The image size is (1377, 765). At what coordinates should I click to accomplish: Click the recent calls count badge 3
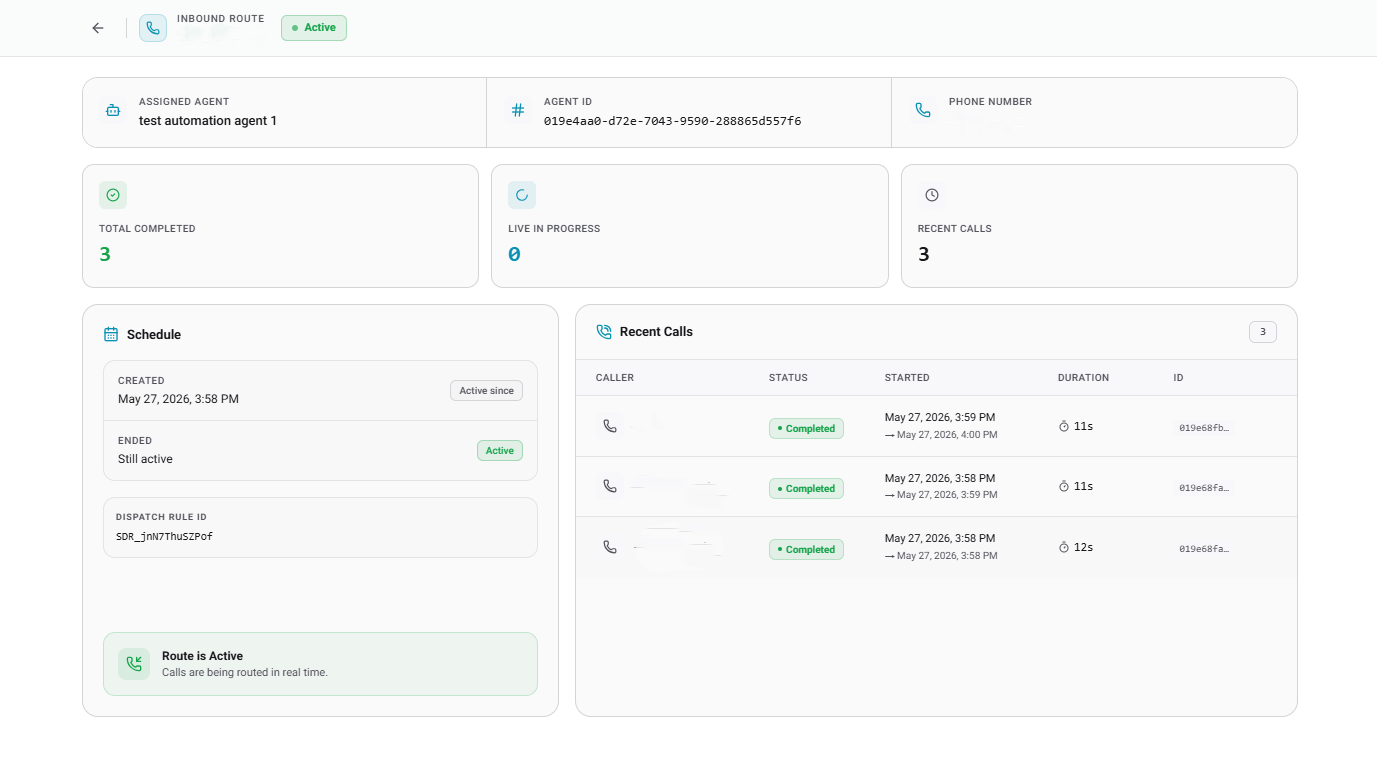(1263, 332)
